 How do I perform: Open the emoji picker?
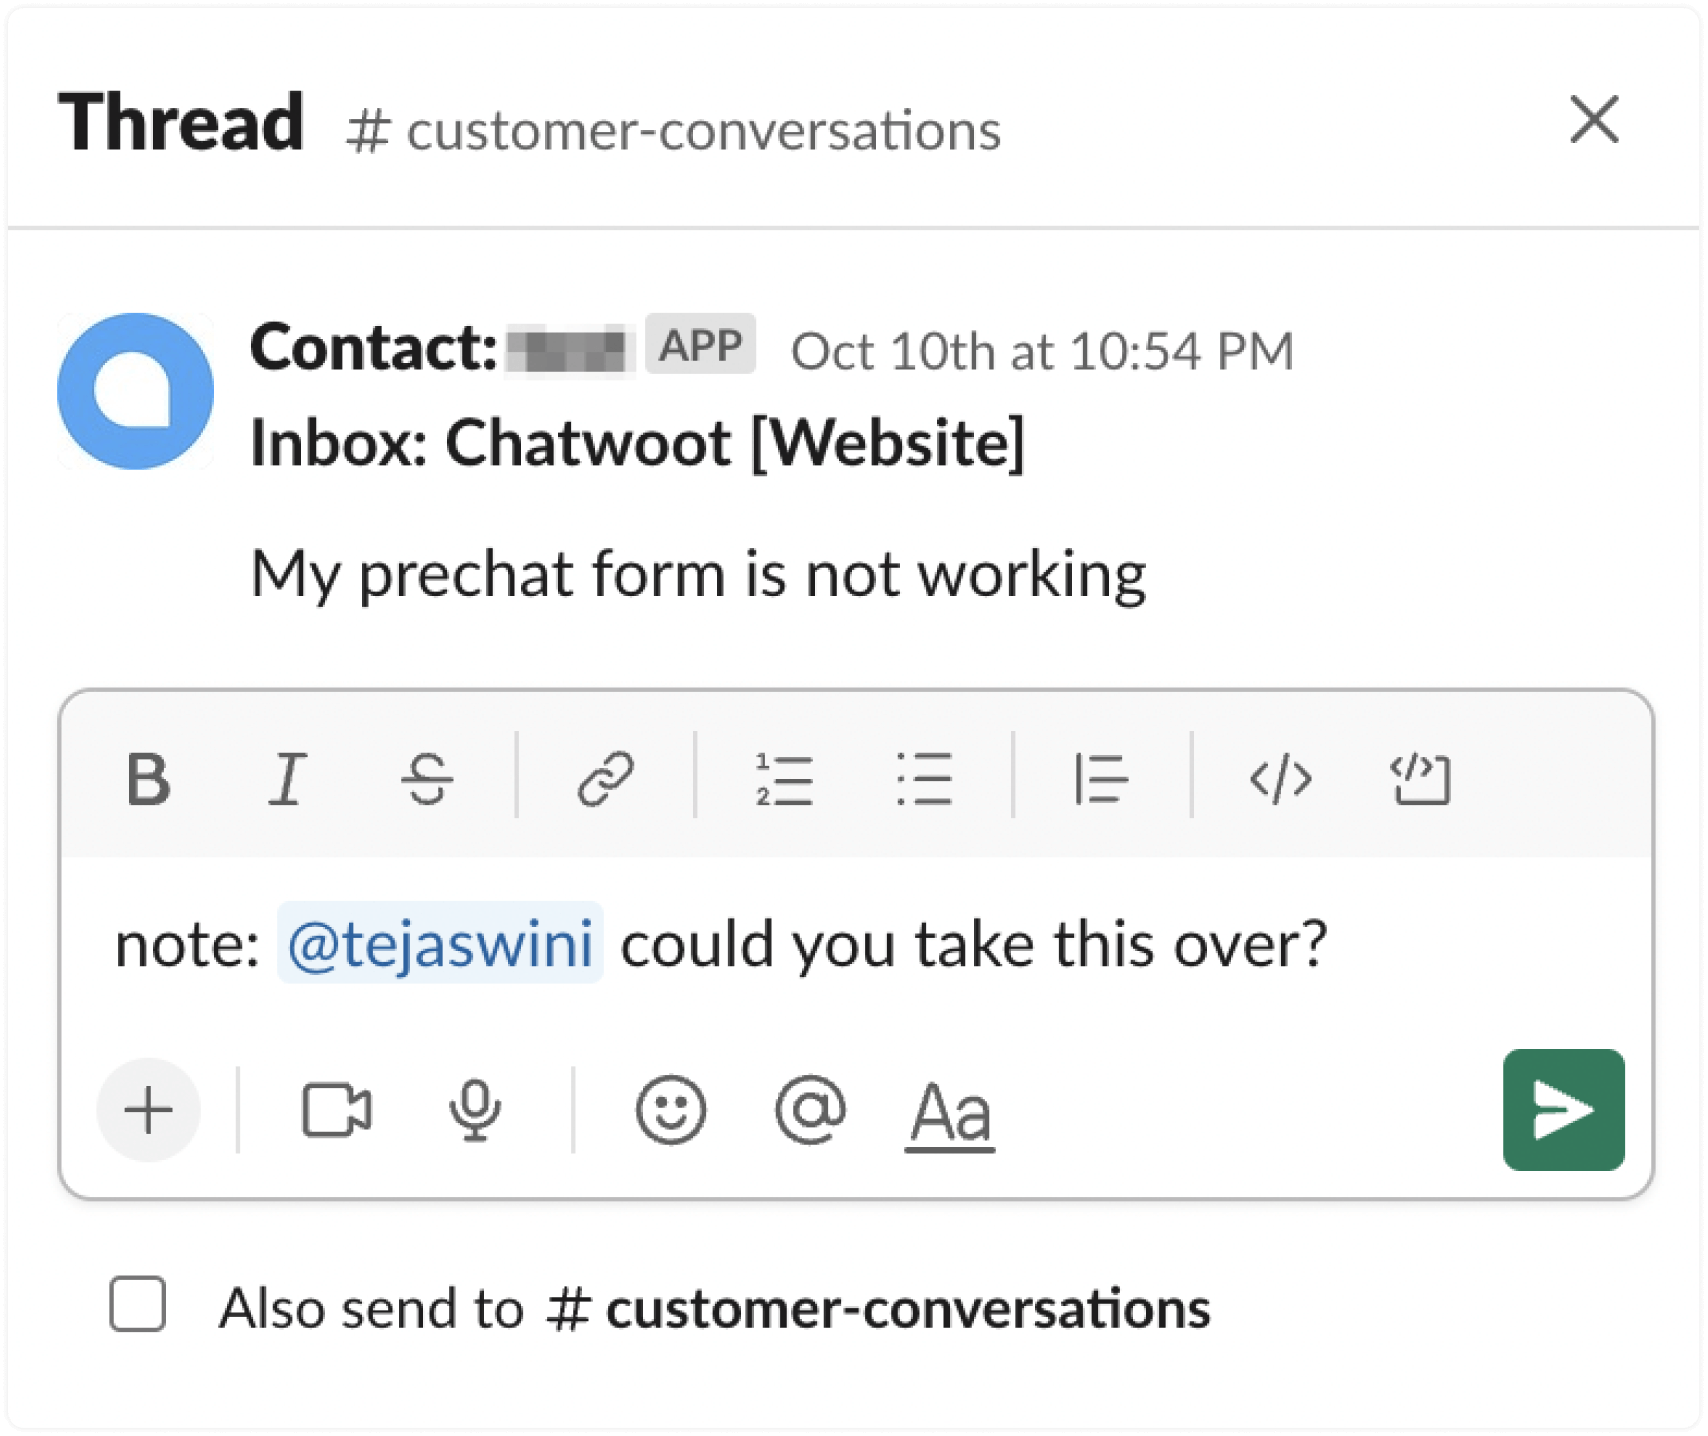tap(671, 1110)
